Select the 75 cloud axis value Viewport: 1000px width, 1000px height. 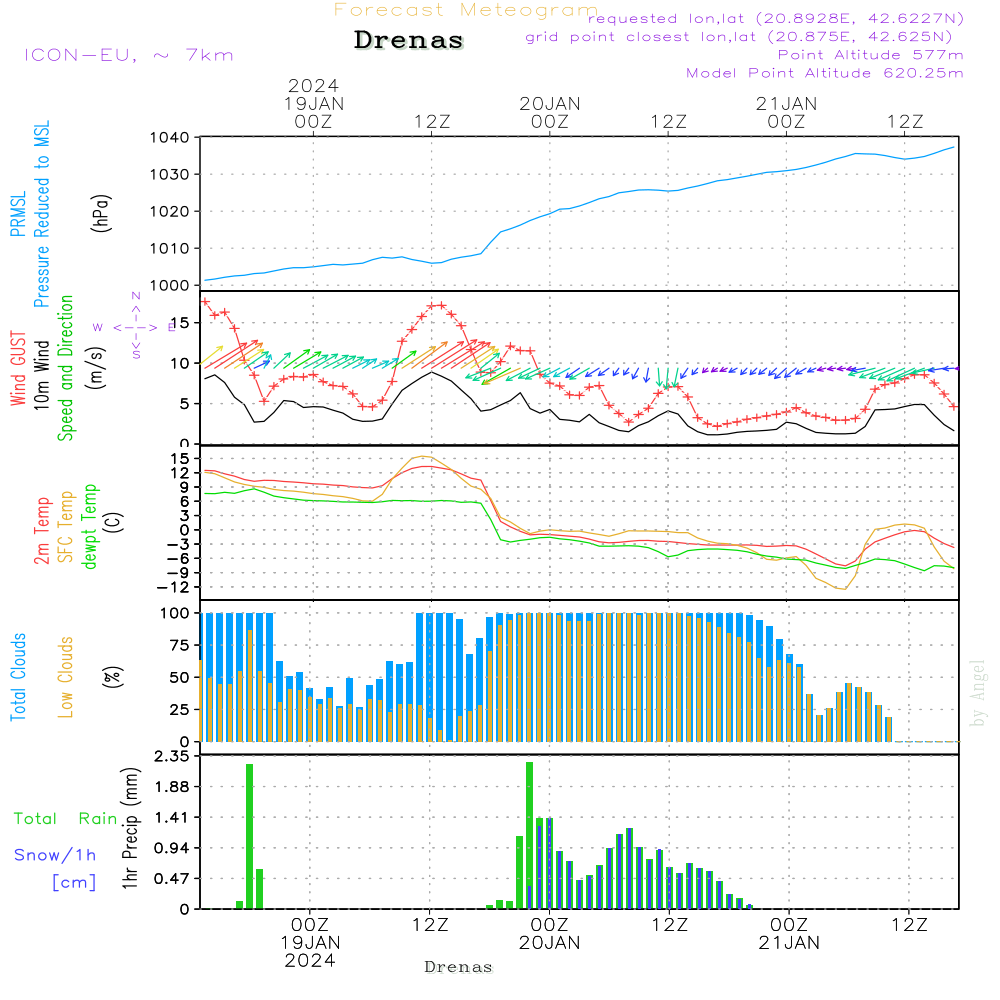pos(179,645)
